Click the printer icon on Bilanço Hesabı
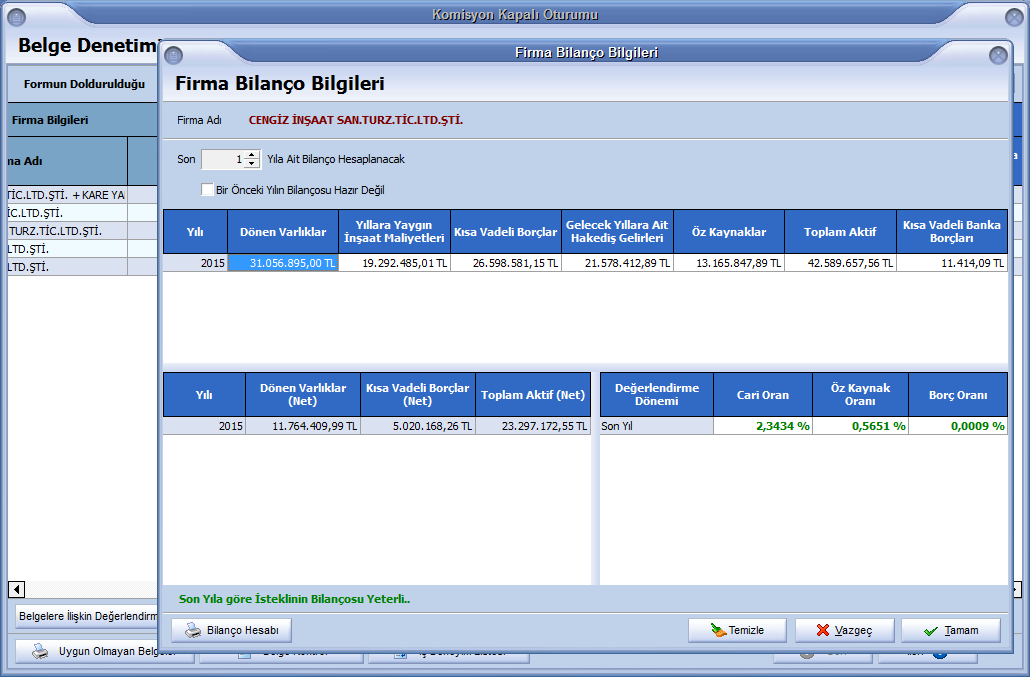The image size is (1030, 677). click(x=192, y=631)
